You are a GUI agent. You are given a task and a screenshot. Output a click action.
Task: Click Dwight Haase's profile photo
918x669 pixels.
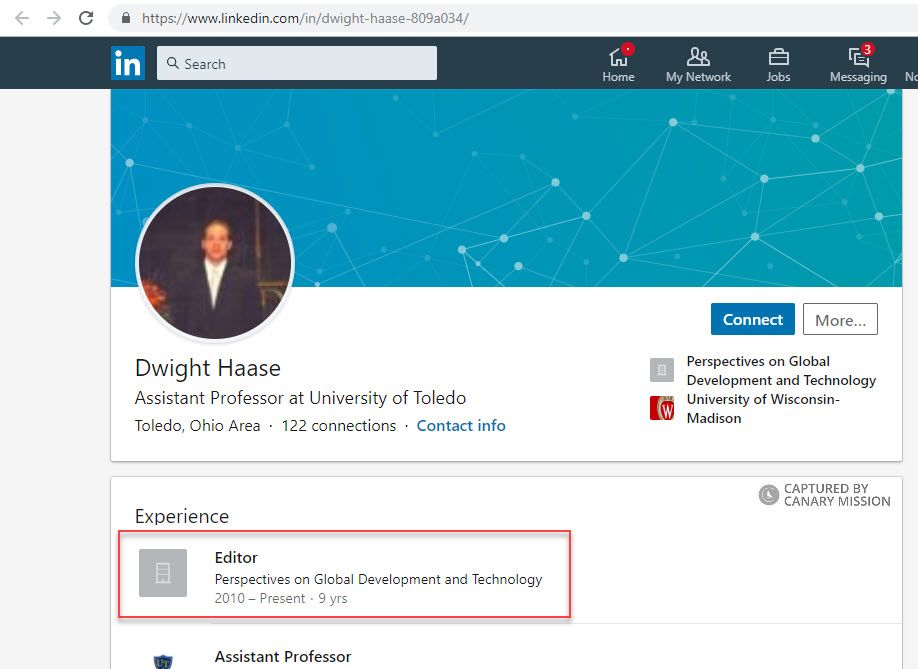click(215, 263)
